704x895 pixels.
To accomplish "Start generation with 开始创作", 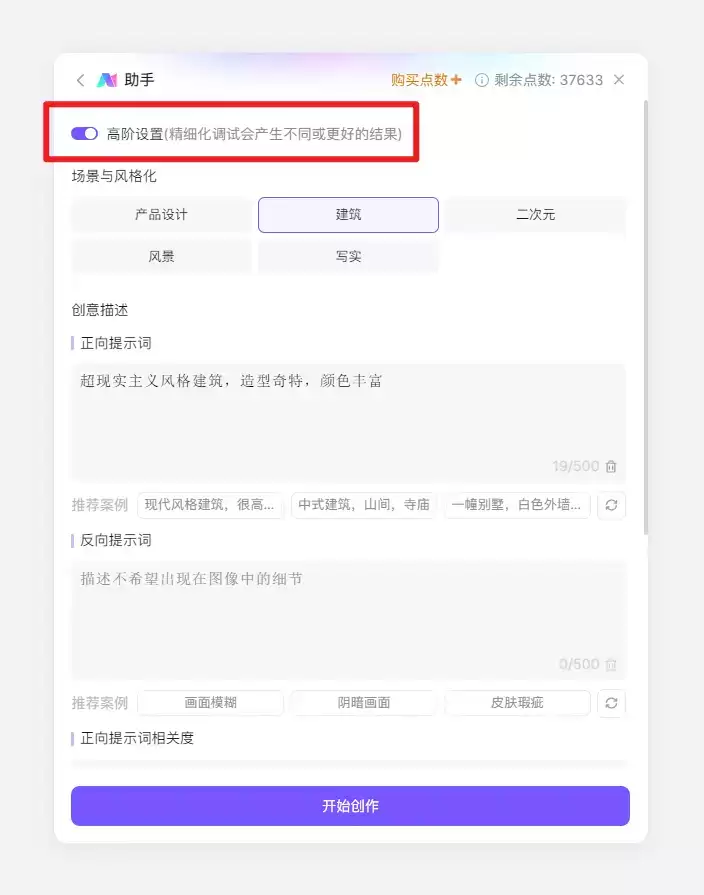I will (350, 806).
